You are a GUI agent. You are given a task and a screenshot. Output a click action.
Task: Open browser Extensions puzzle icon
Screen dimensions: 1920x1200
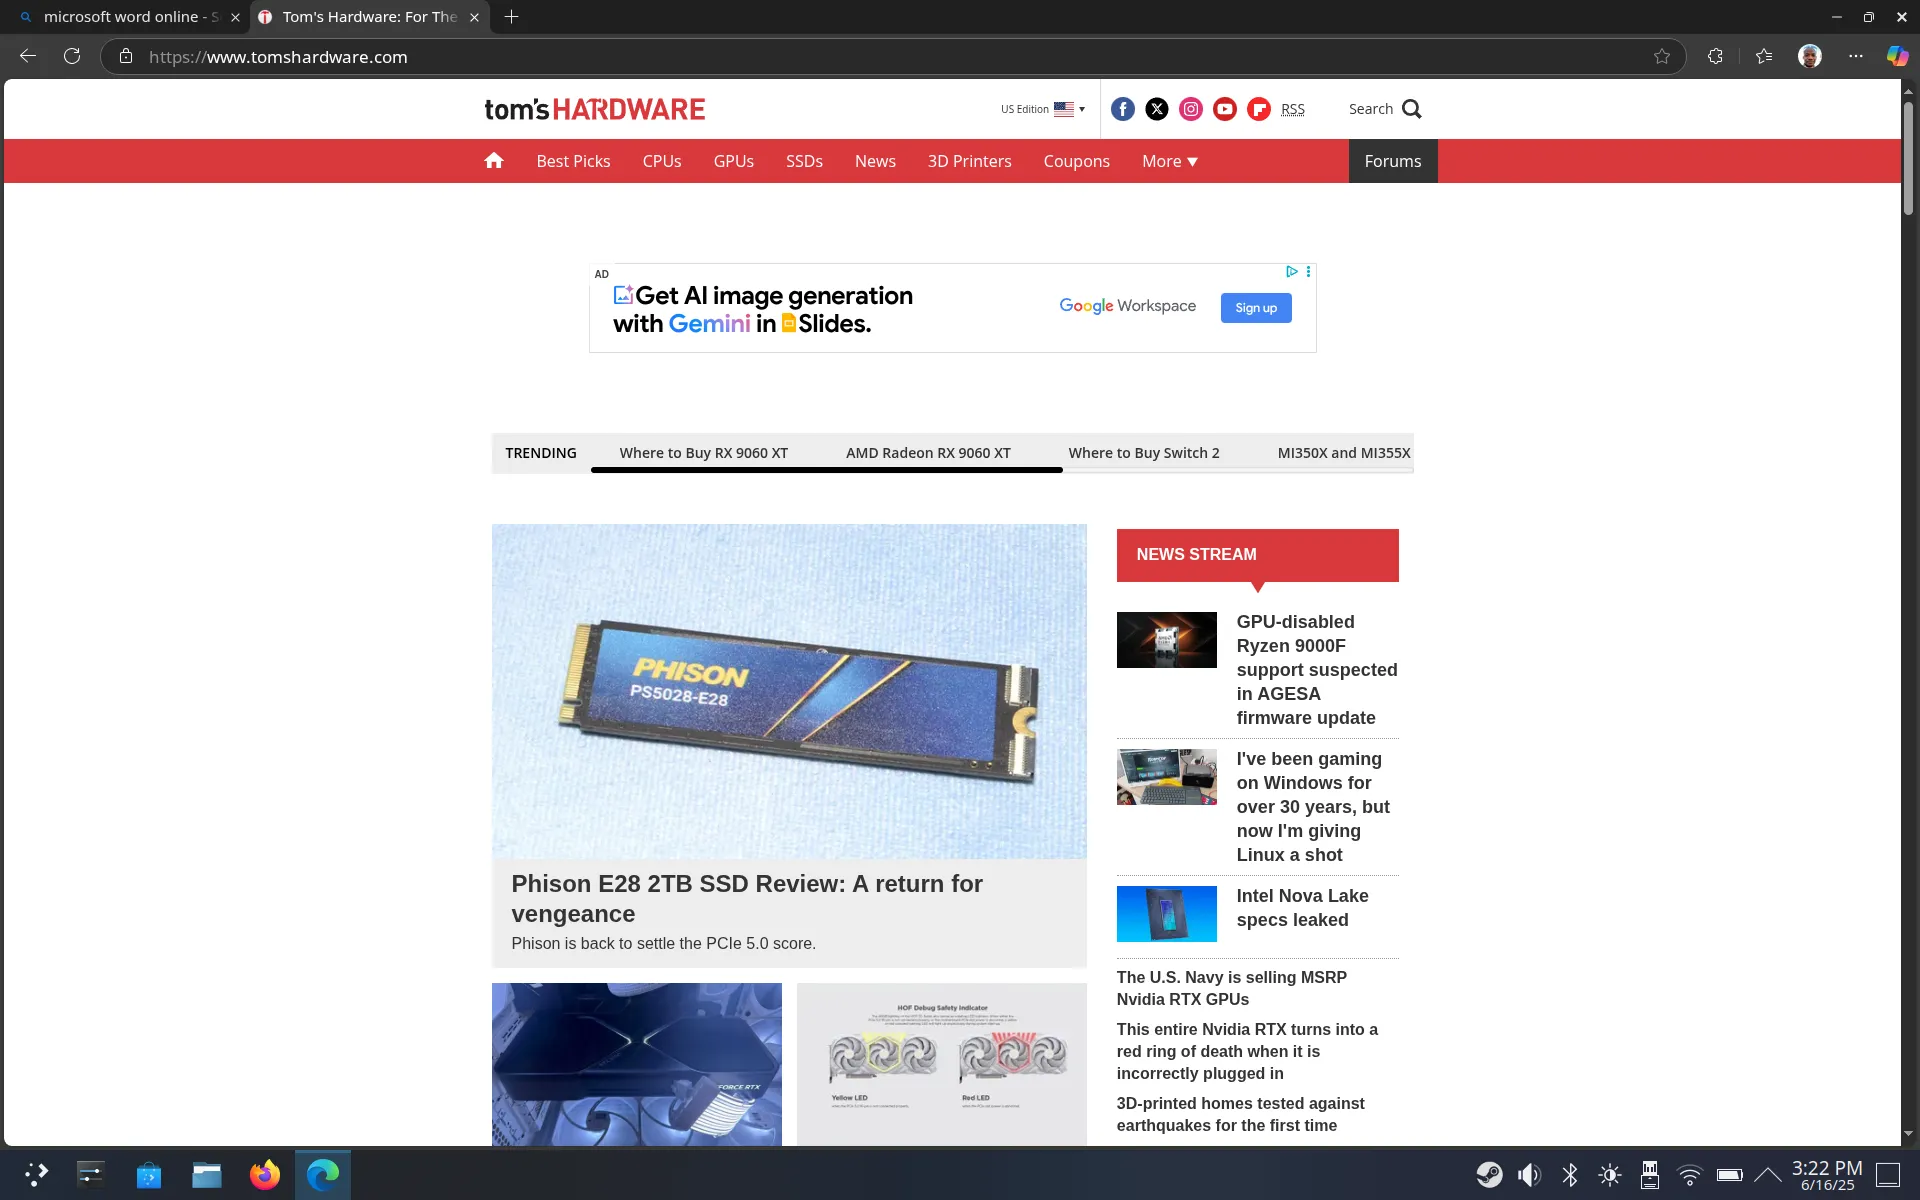(1716, 57)
